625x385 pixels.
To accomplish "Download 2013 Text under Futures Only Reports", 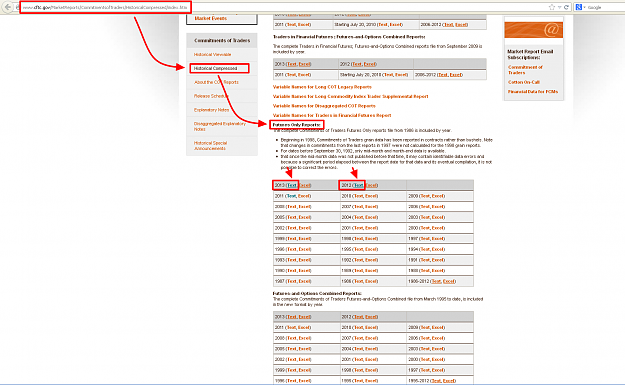I will 291,185.
